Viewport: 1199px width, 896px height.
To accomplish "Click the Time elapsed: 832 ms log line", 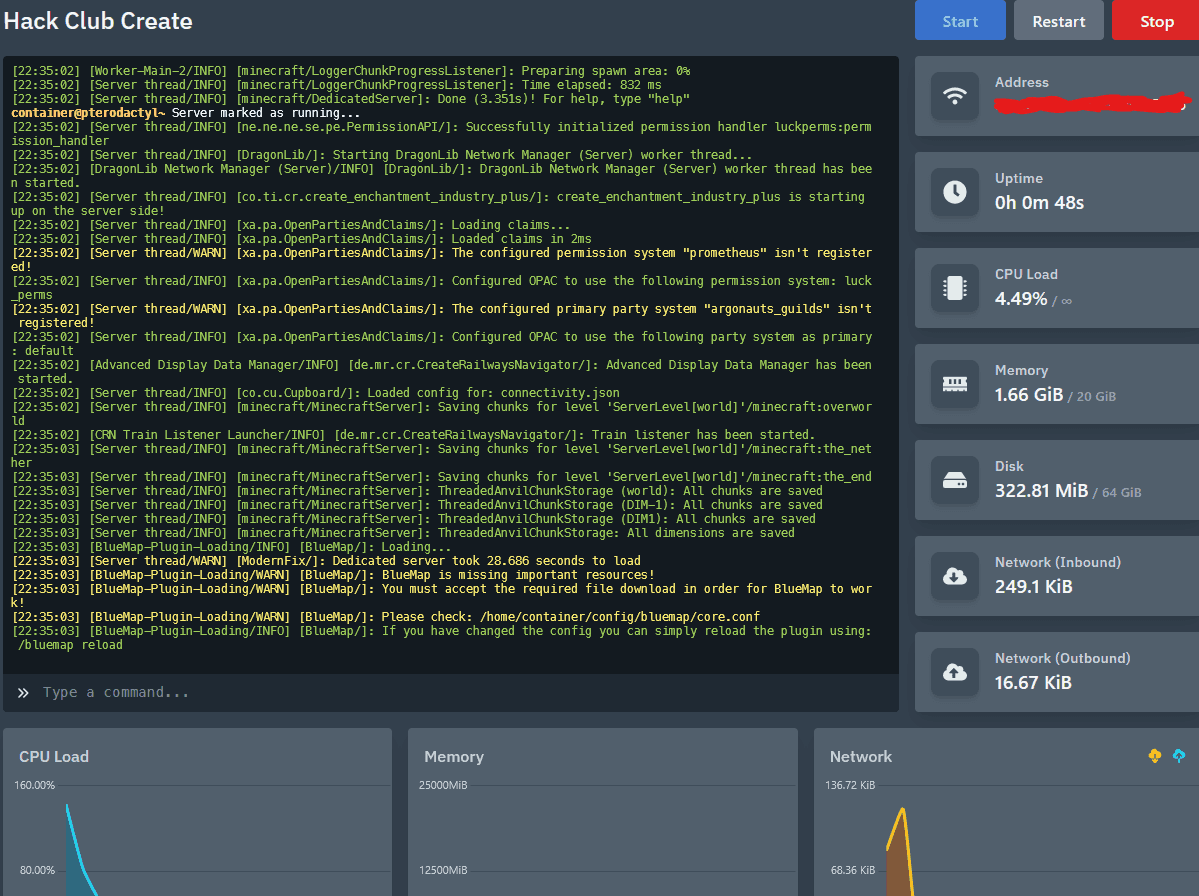I will 336,85.
